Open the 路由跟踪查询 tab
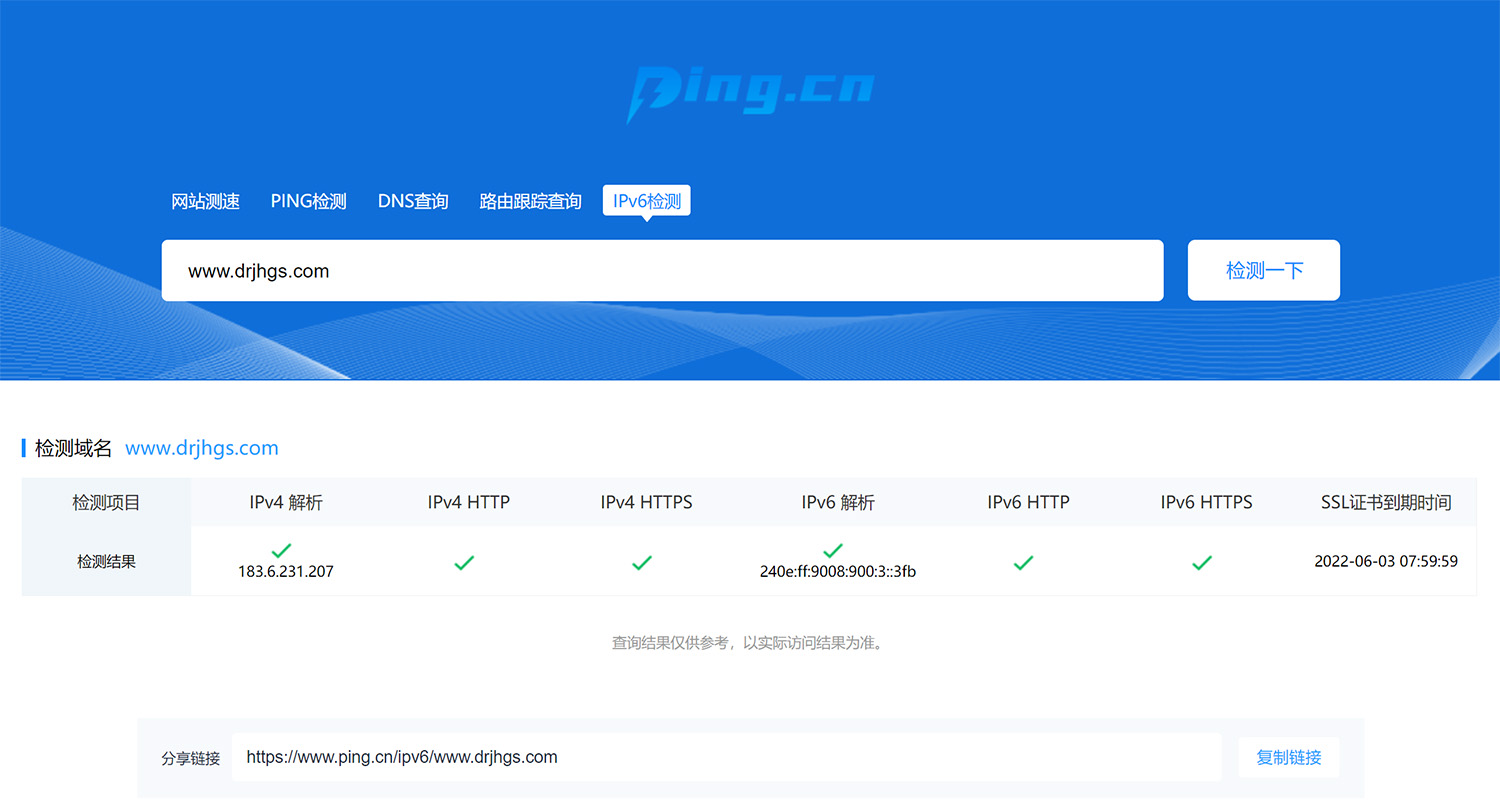This screenshot has height=807, width=1500. (x=531, y=201)
